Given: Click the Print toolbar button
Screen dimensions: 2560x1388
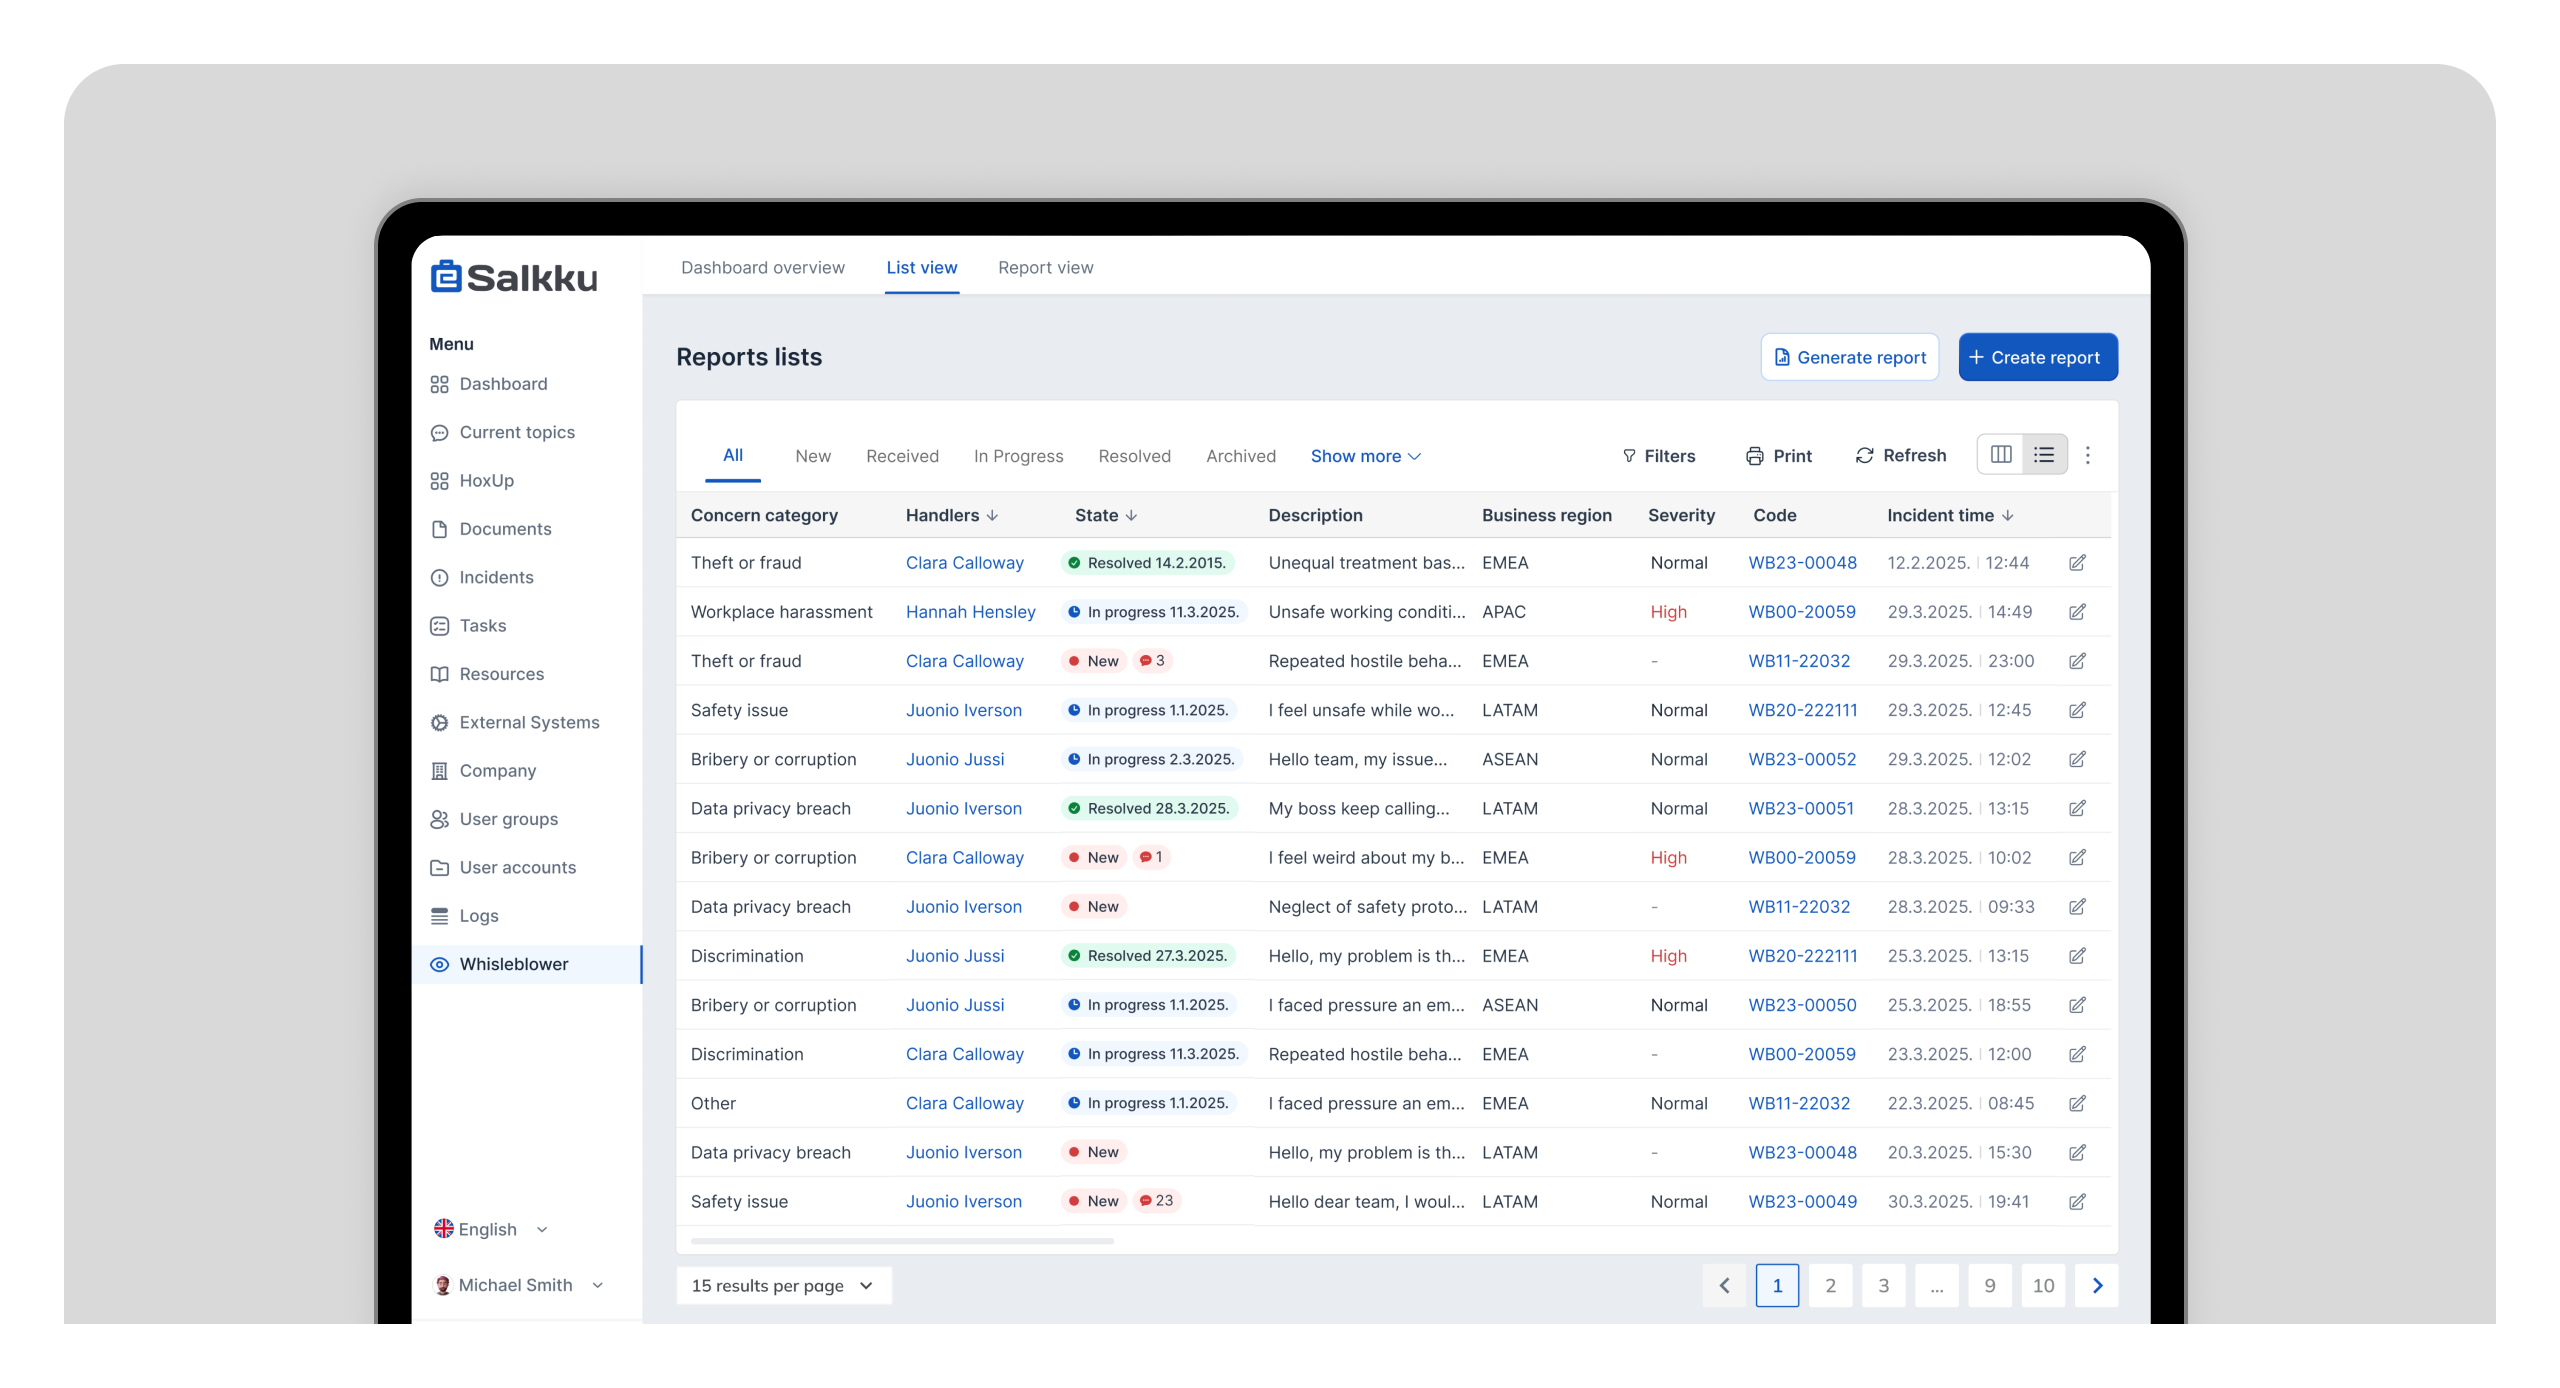Looking at the screenshot, I should point(1778,456).
